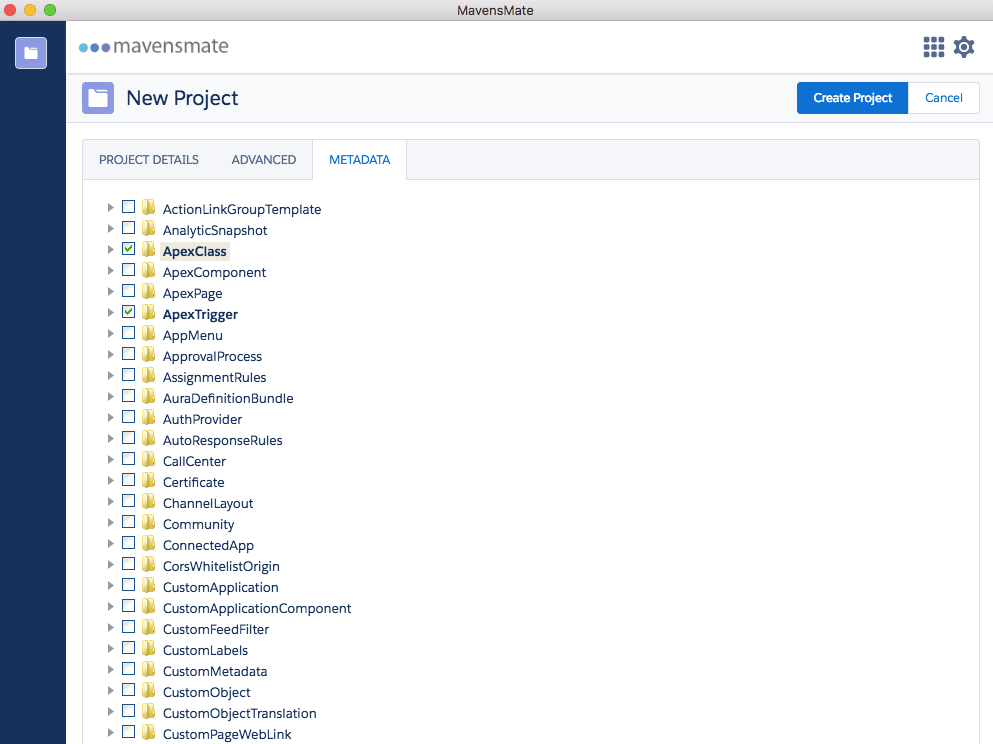This screenshot has width=993, height=744.
Task: Uncheck the ApexClass checkbox
Action: click(x=129, y=248)
